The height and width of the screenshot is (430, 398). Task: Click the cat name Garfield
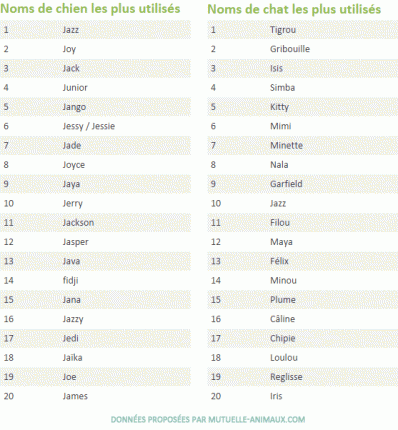pos(286,184)
